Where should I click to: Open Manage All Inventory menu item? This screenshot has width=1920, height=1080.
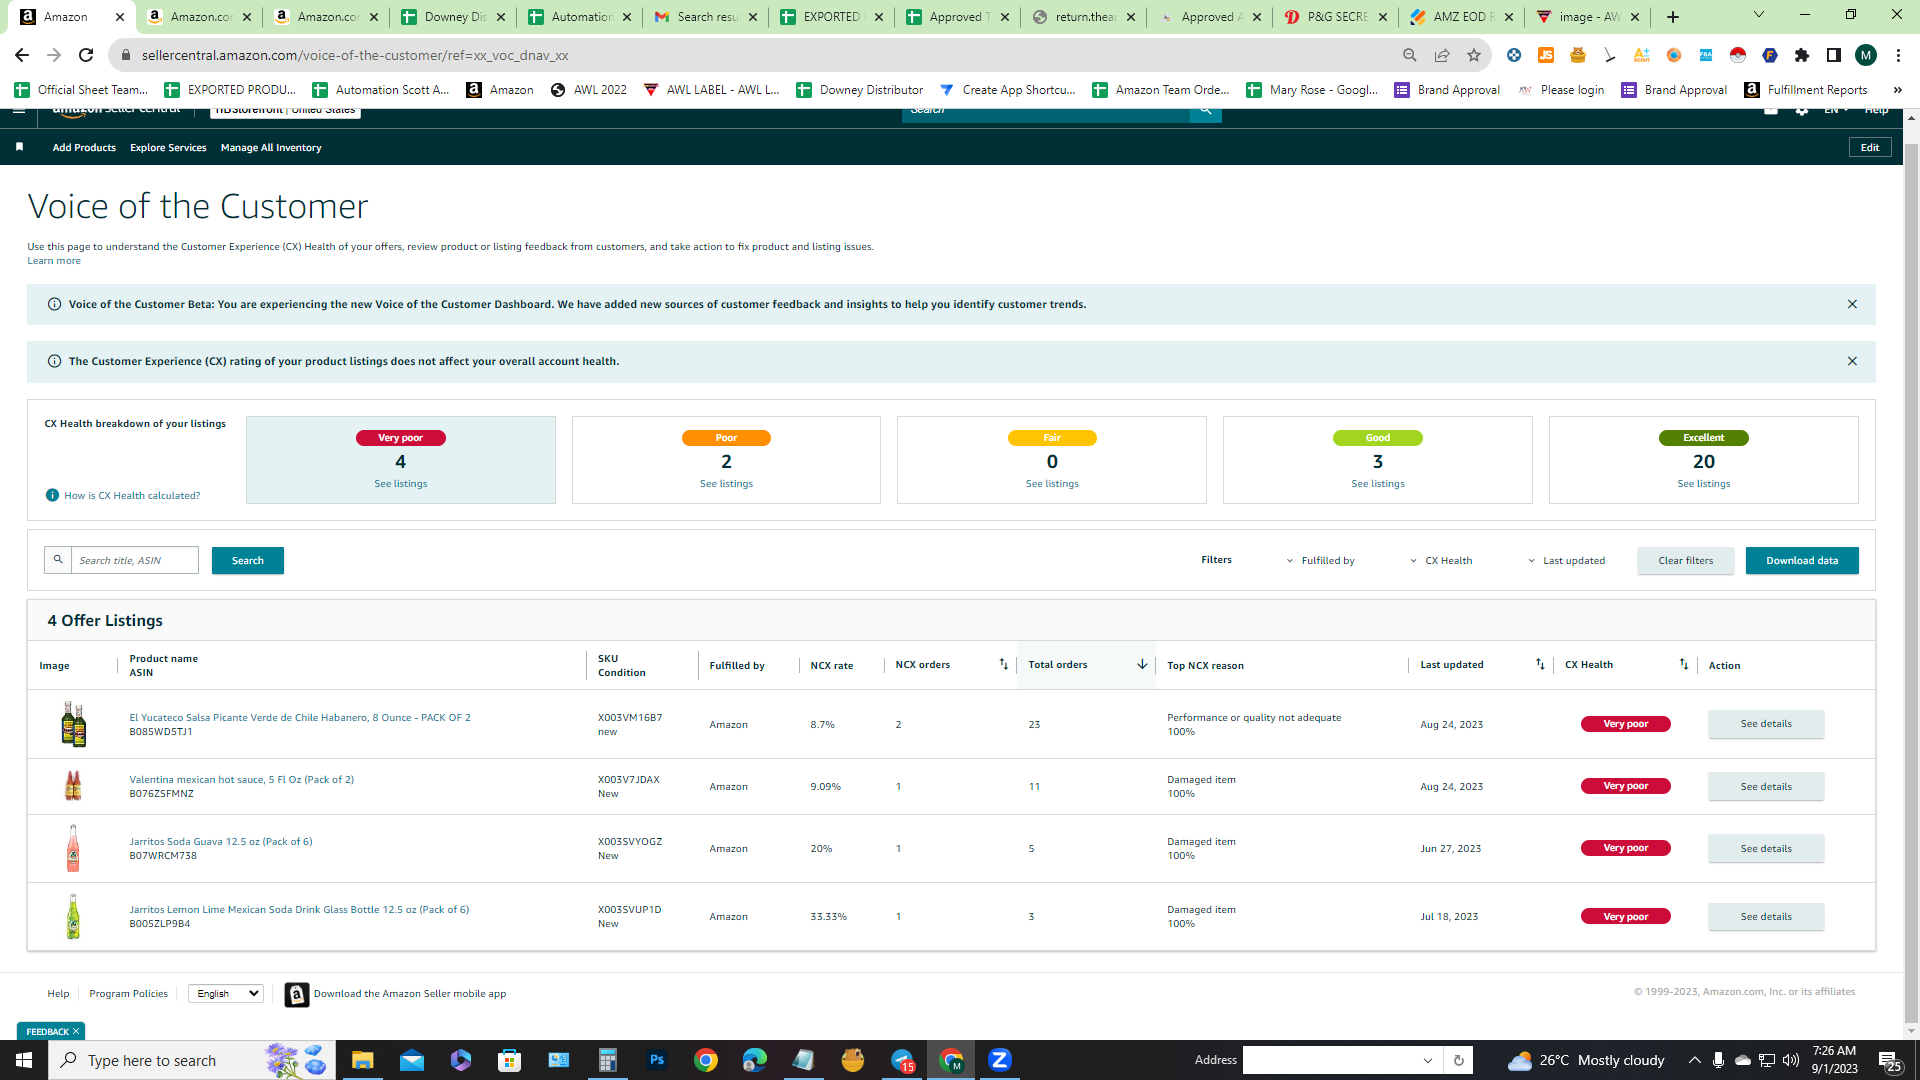[271, 147]
